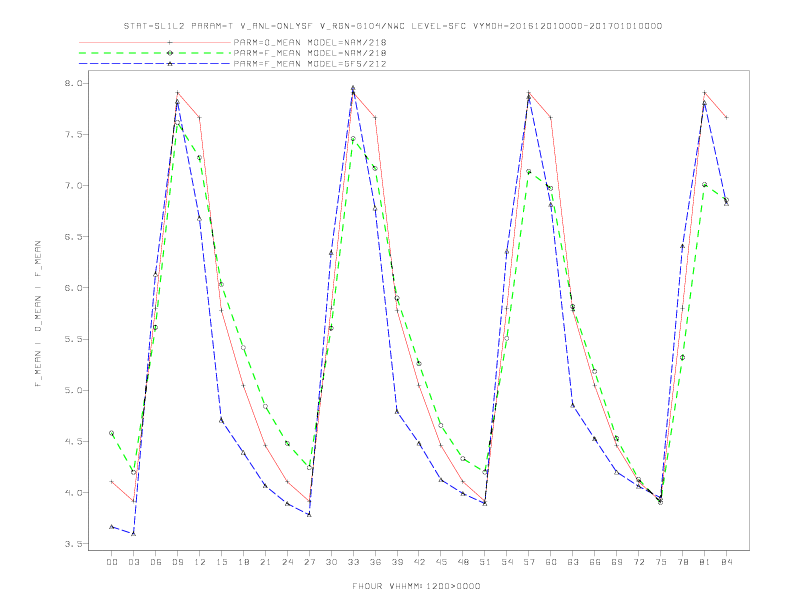Click x-axis tick label 48
This screenshot has height=612, width=792.
tap(463, 562)
